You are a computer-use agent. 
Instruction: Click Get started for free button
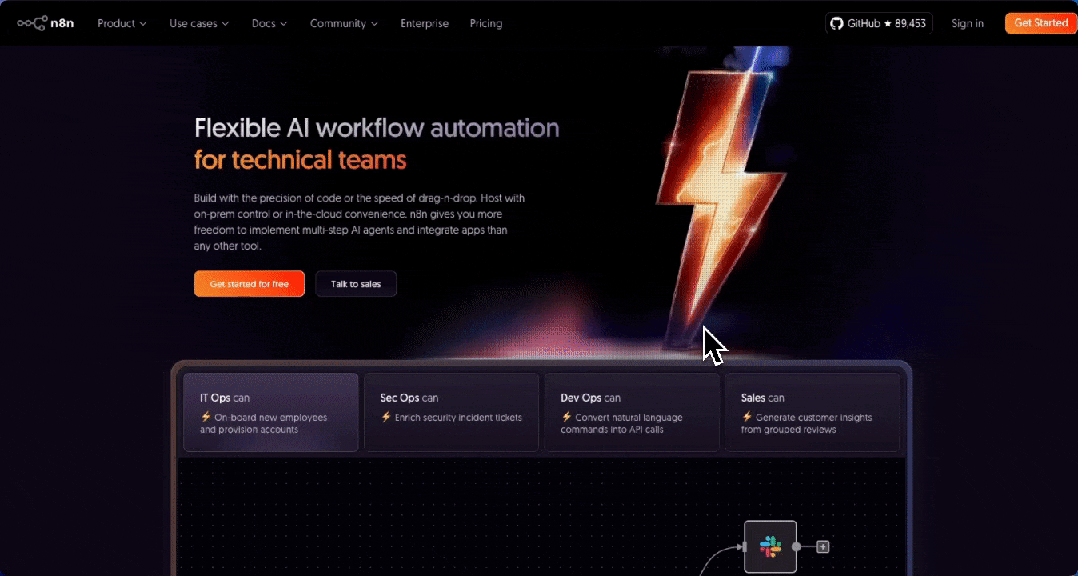click(249, 284)
